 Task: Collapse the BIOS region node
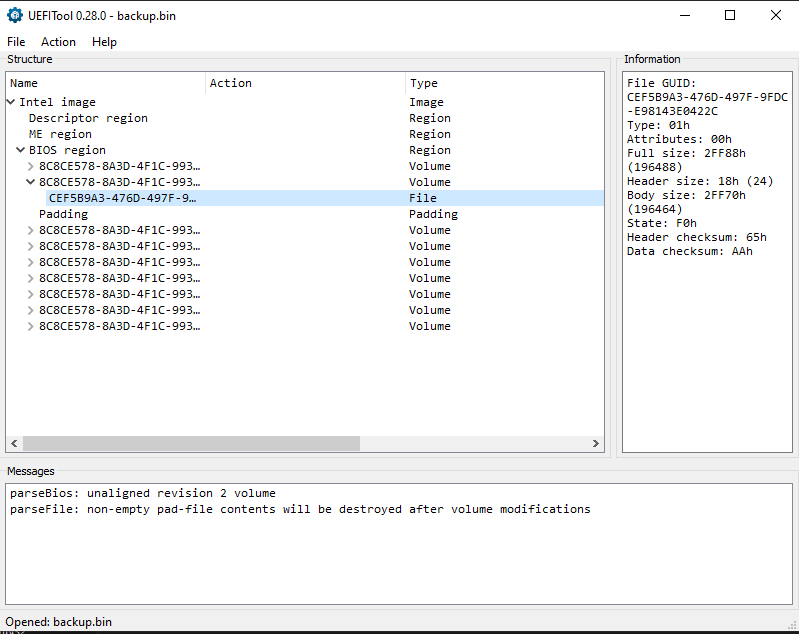pyautogui.click(x=20, y=150)
